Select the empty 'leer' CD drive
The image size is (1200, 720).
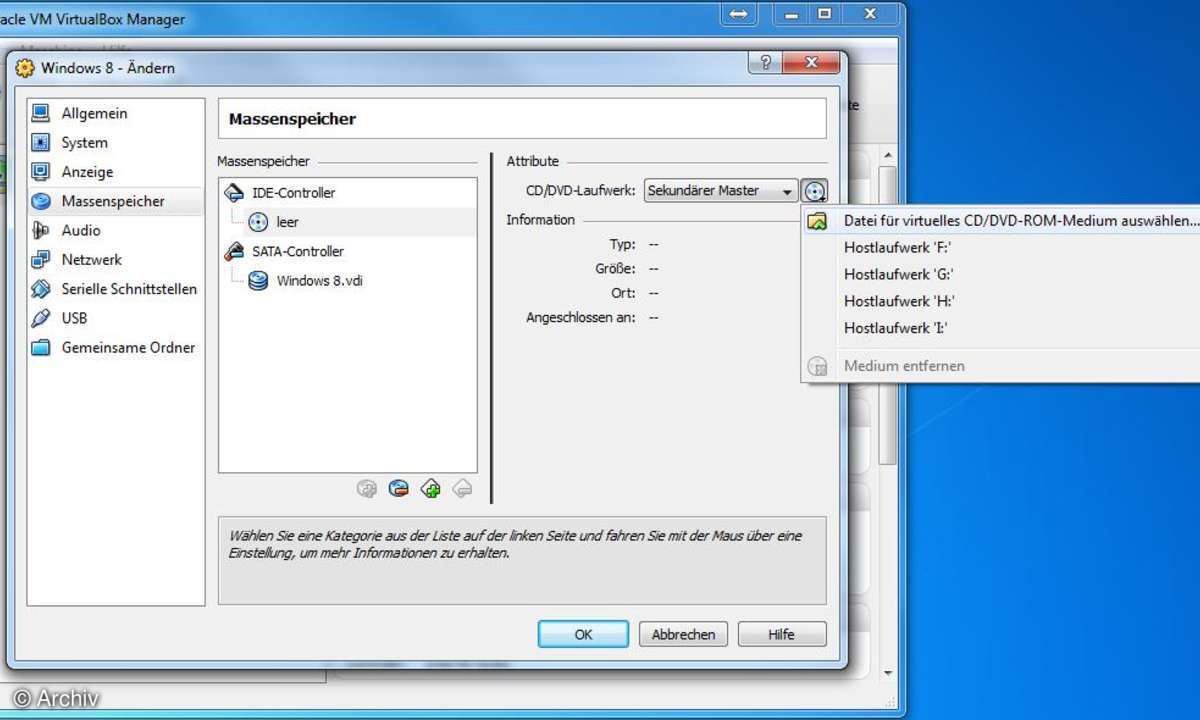click(287, 222)
